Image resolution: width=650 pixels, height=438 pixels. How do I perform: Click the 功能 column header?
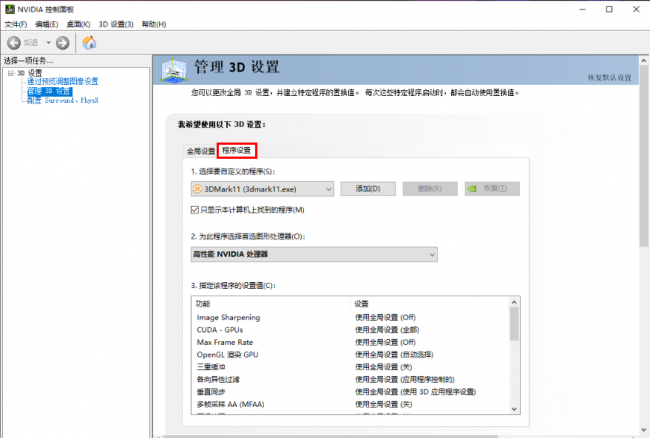[x=271, y=304]
